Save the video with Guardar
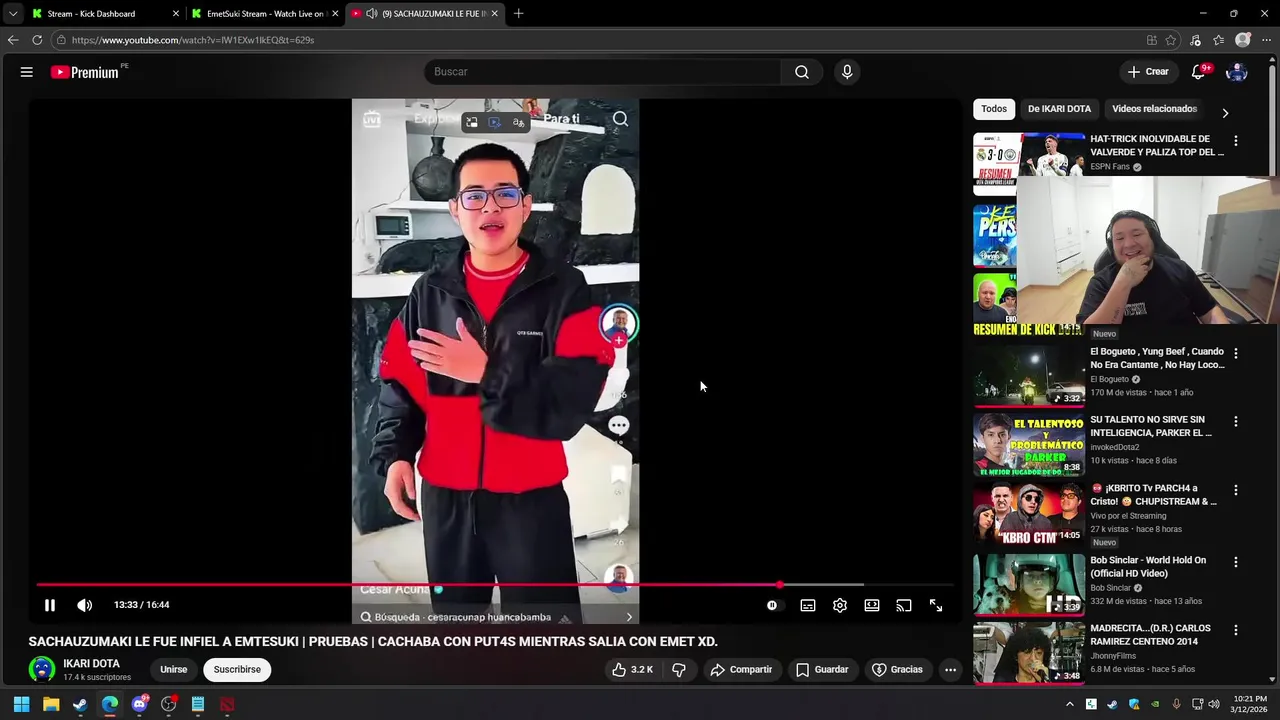The image size is (1280, 720). click(822, 670)
